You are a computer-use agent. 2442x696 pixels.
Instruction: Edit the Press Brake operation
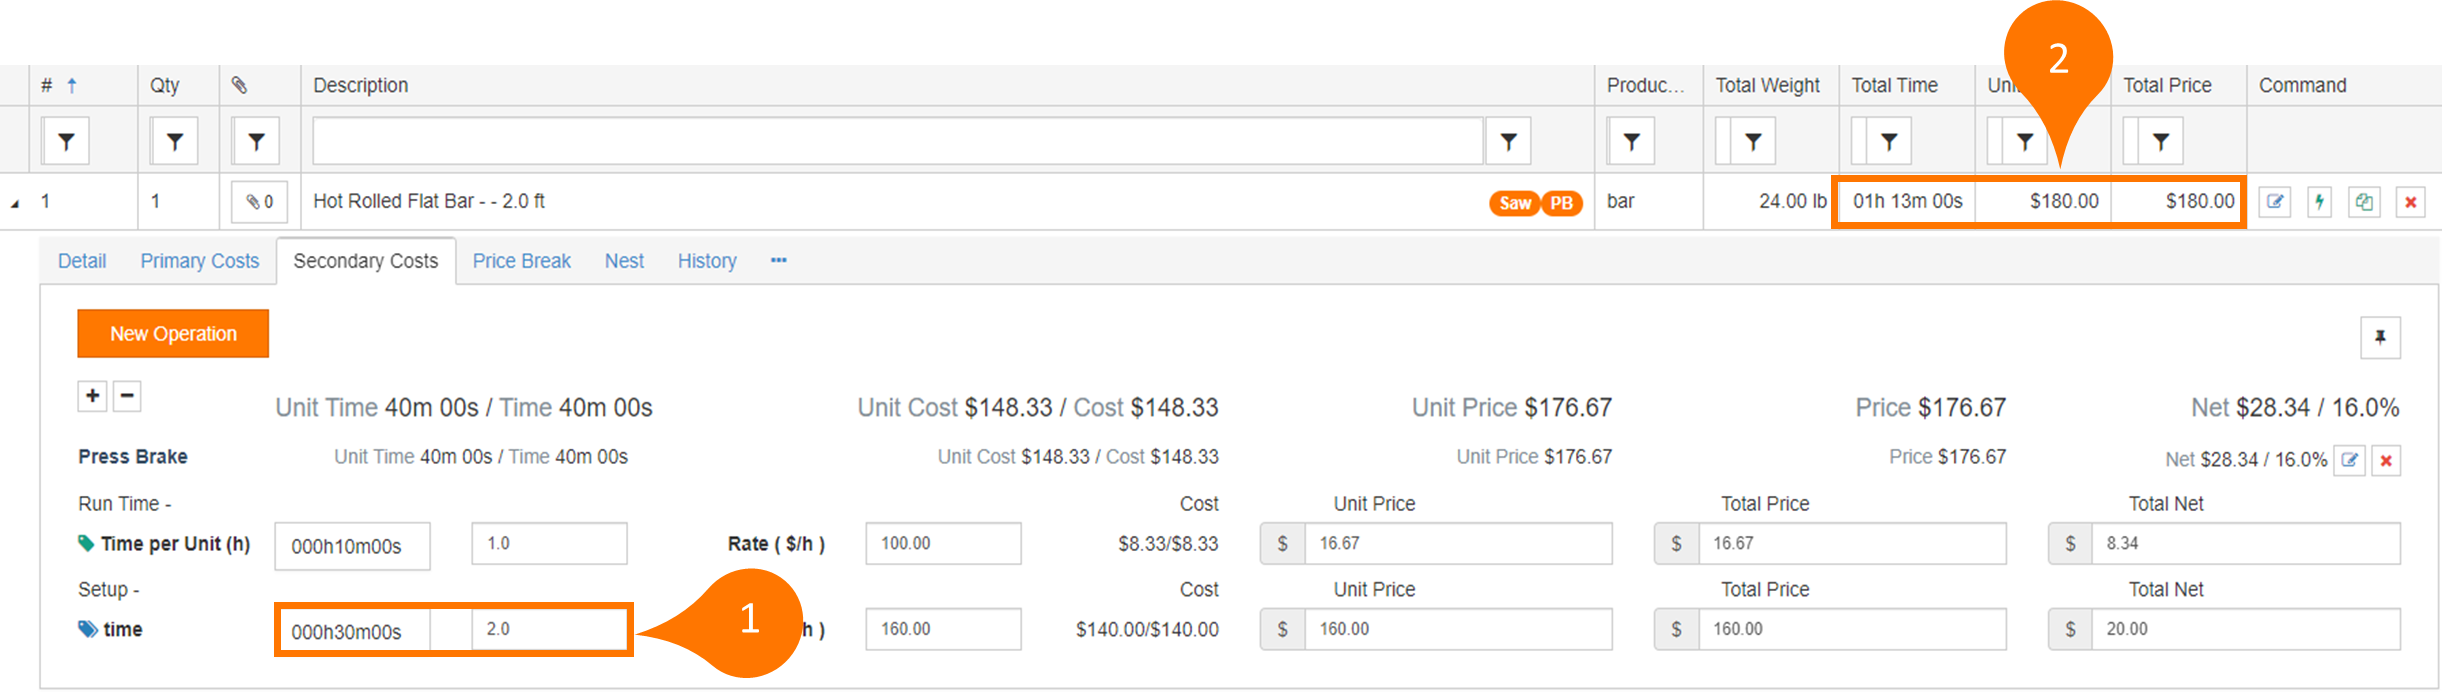point(2350,460)
